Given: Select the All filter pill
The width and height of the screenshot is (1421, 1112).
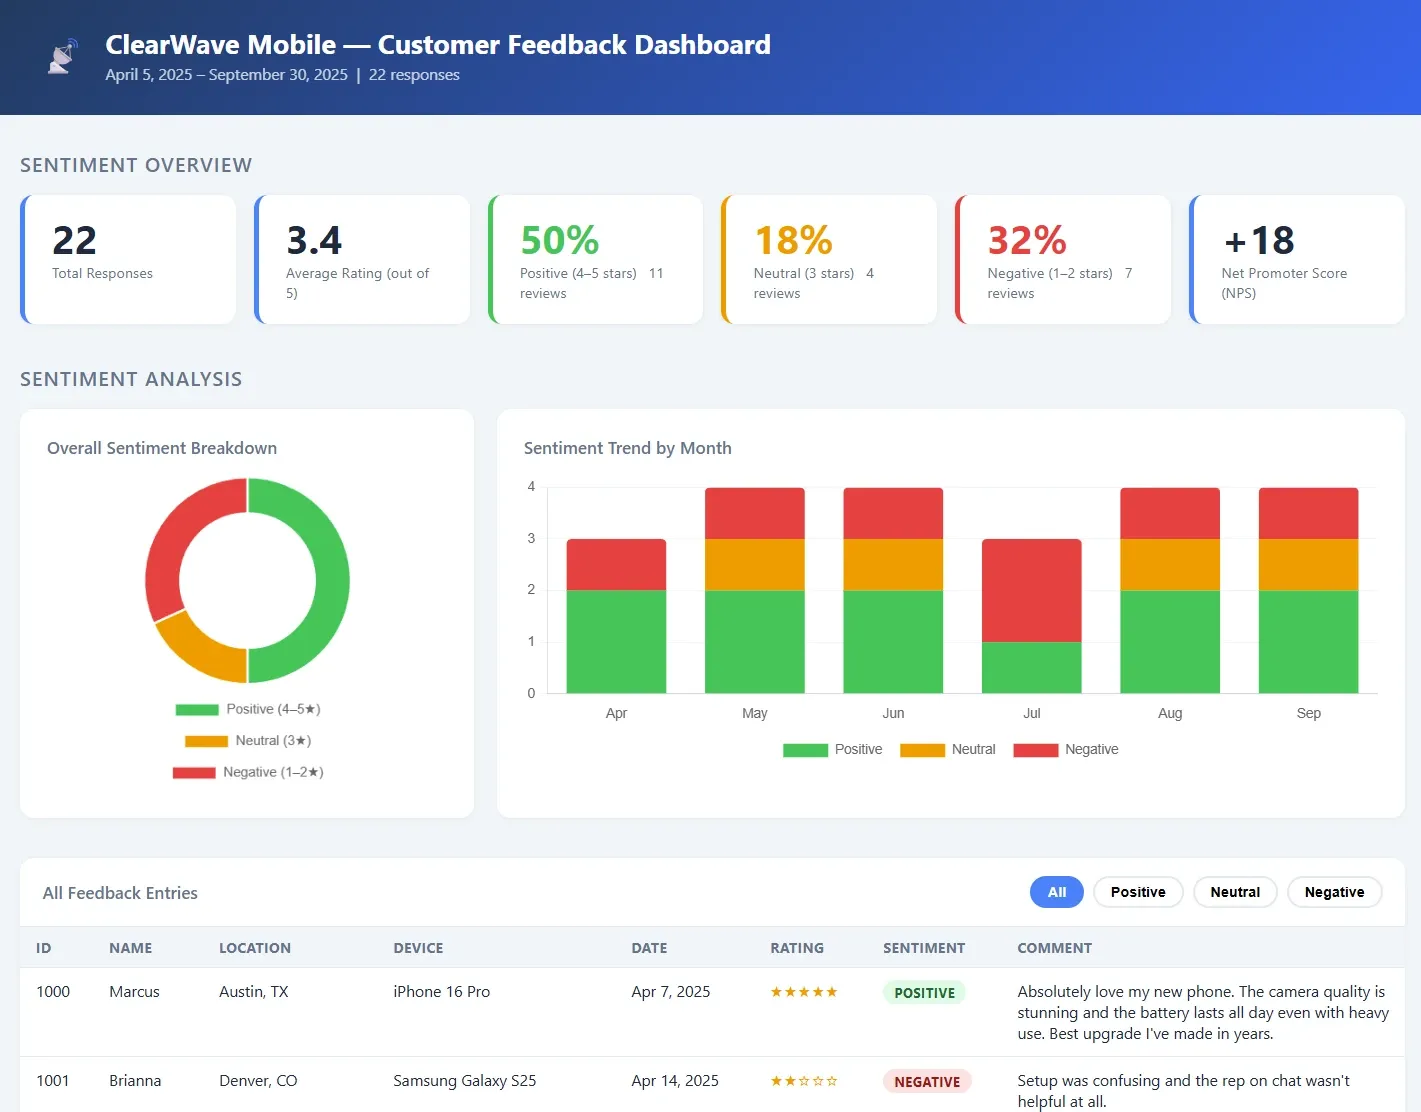Looking at the screenshot, I should click(1057, 892).
